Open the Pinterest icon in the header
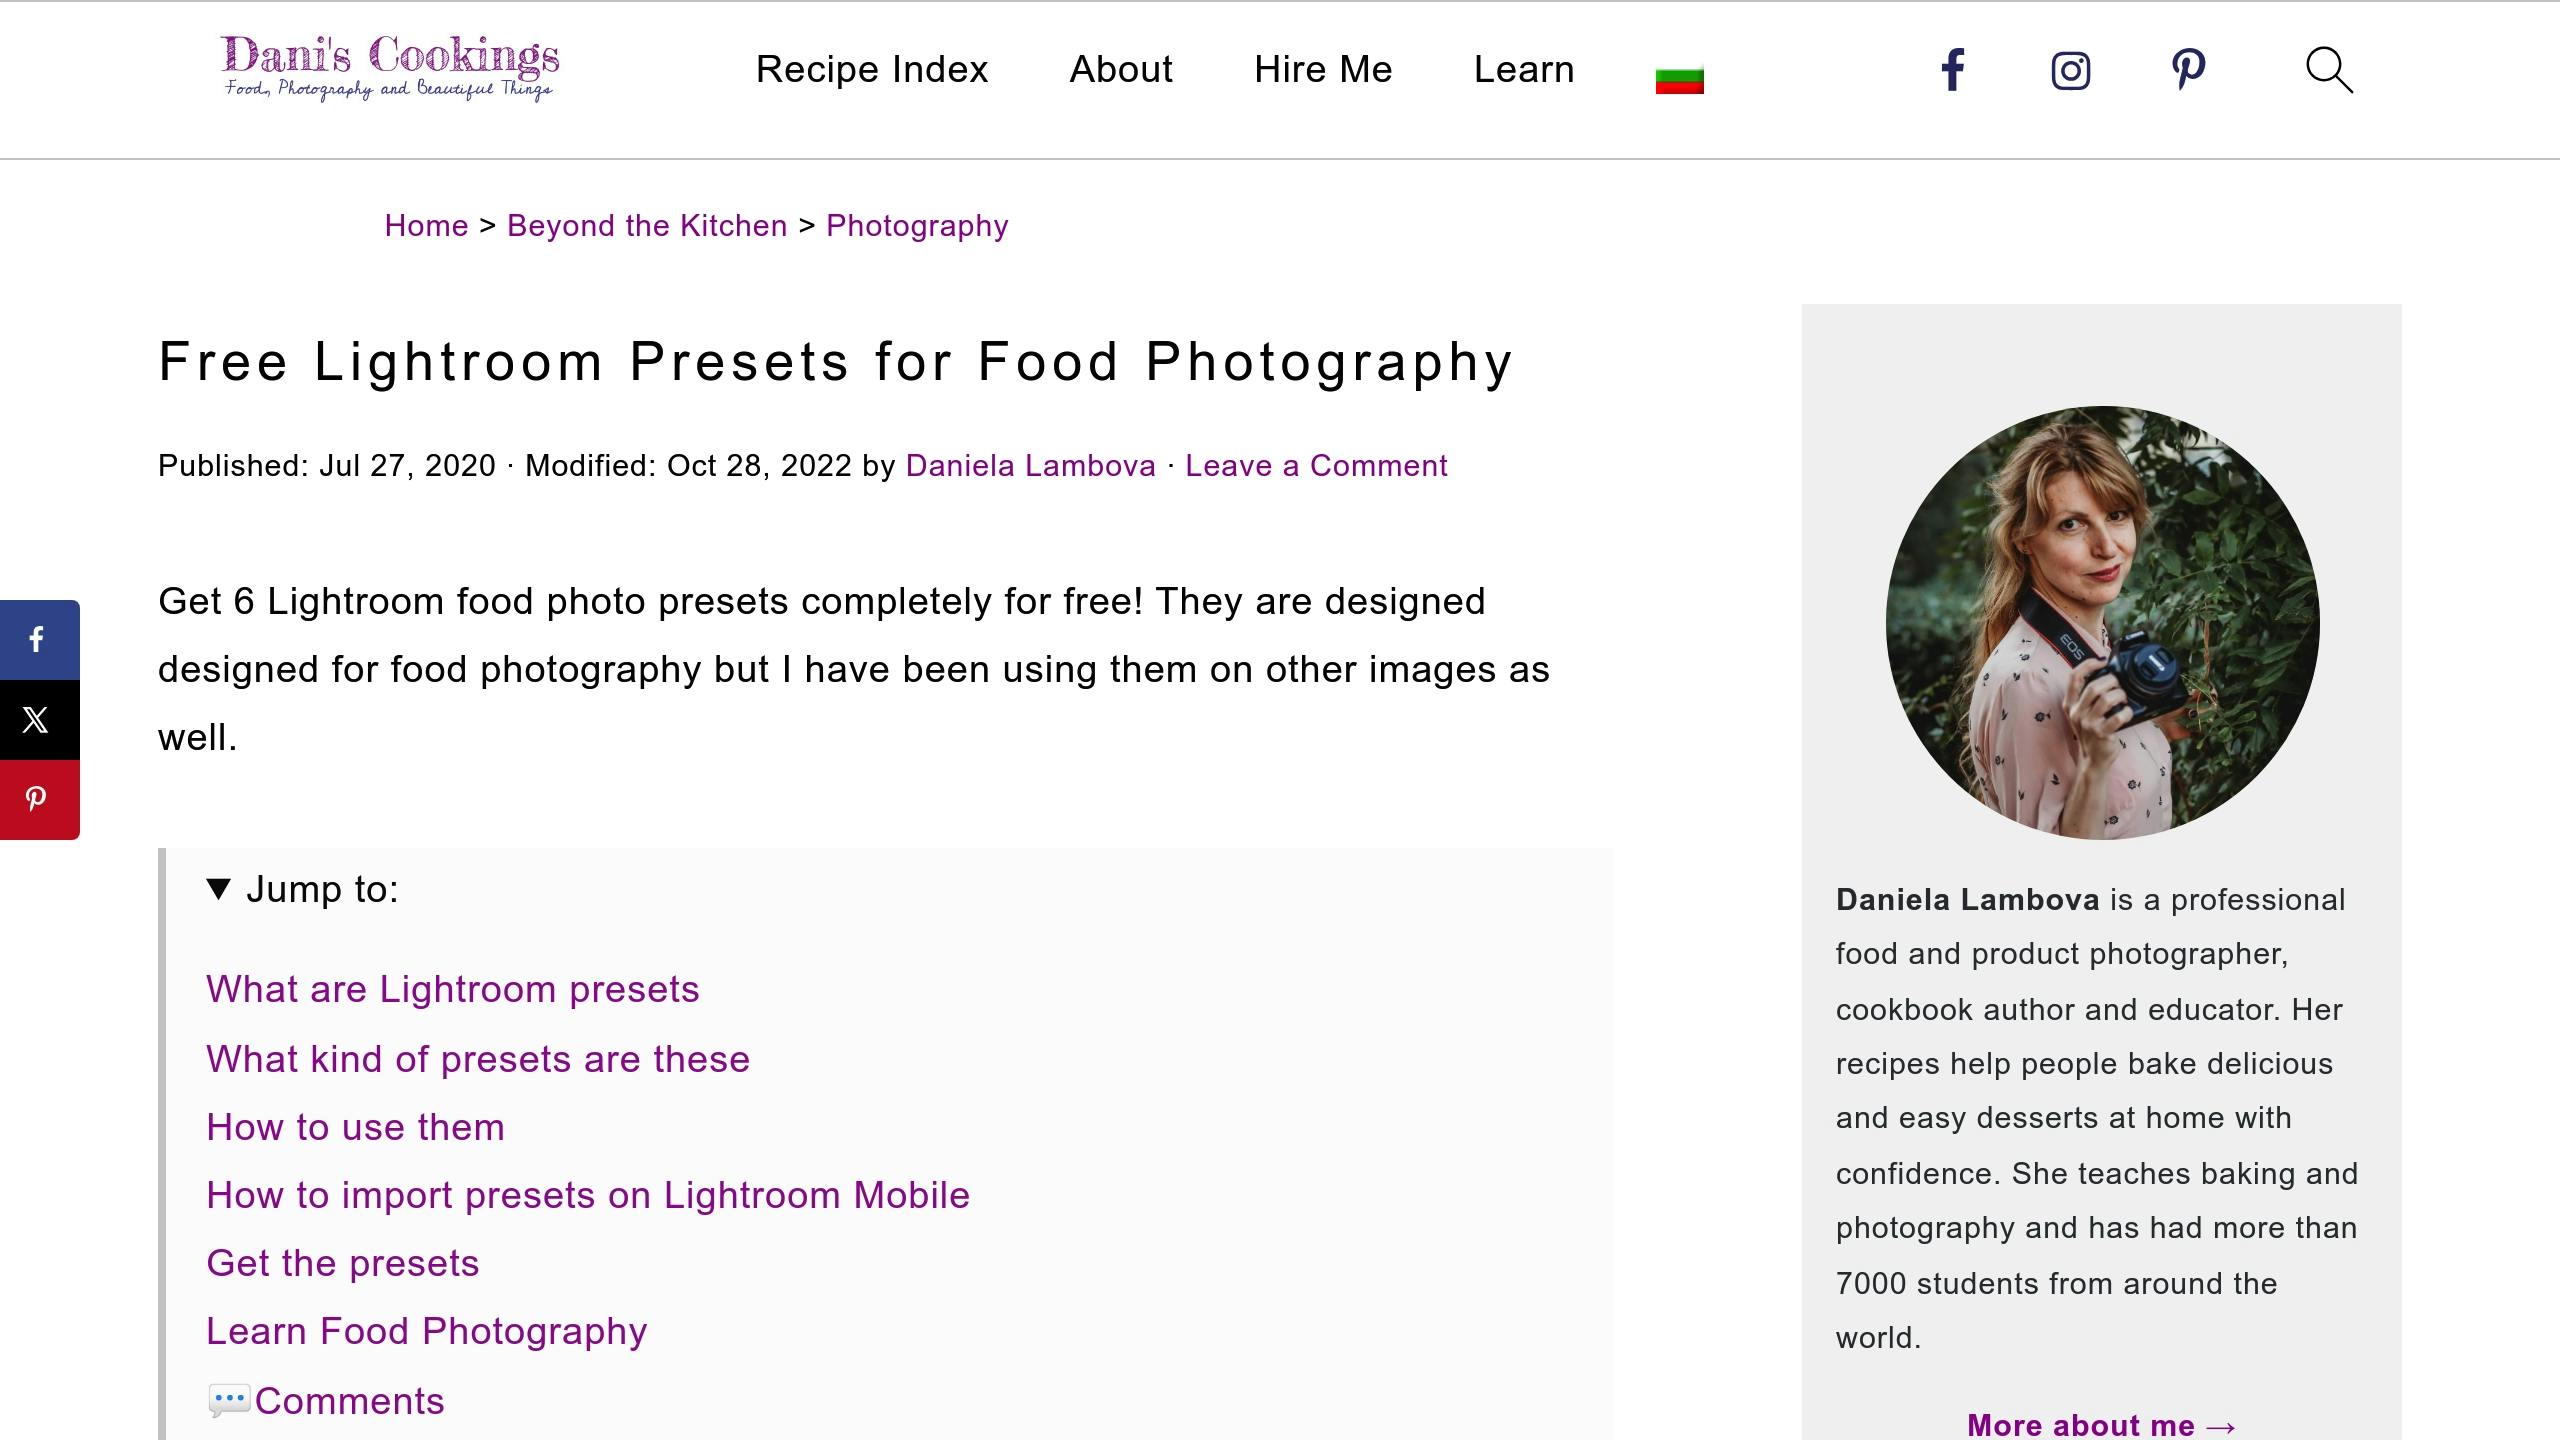 2188,70
